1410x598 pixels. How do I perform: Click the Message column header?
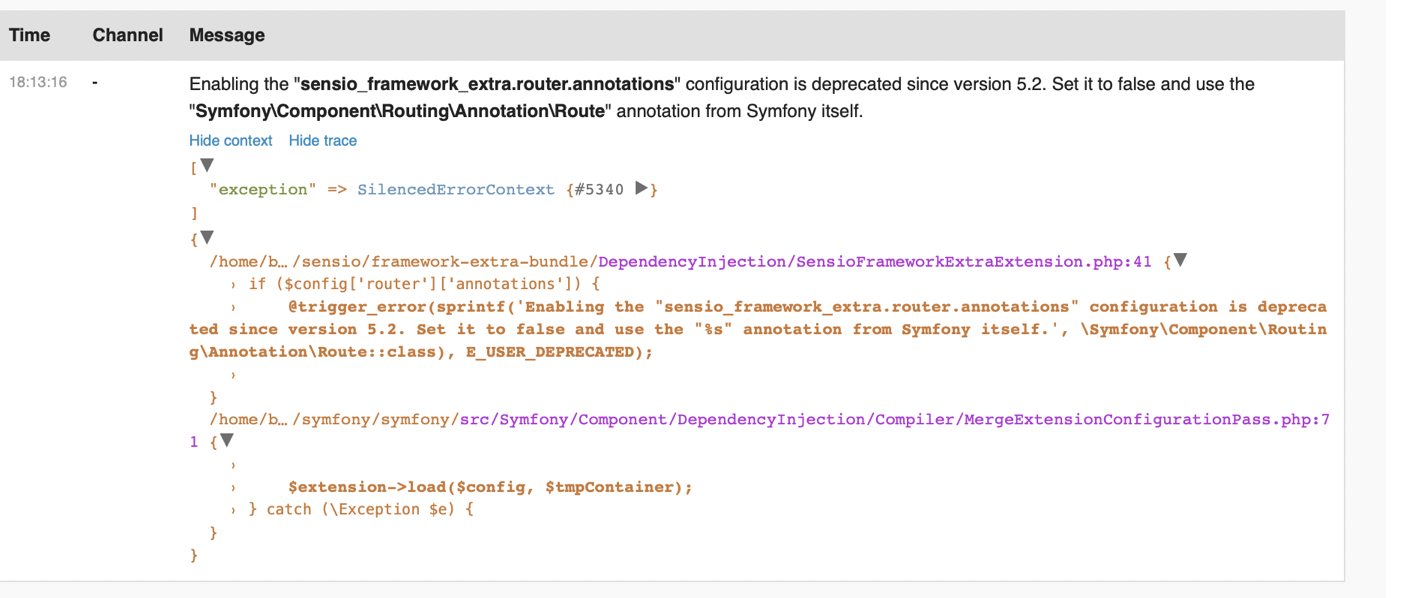coord(227,35)
